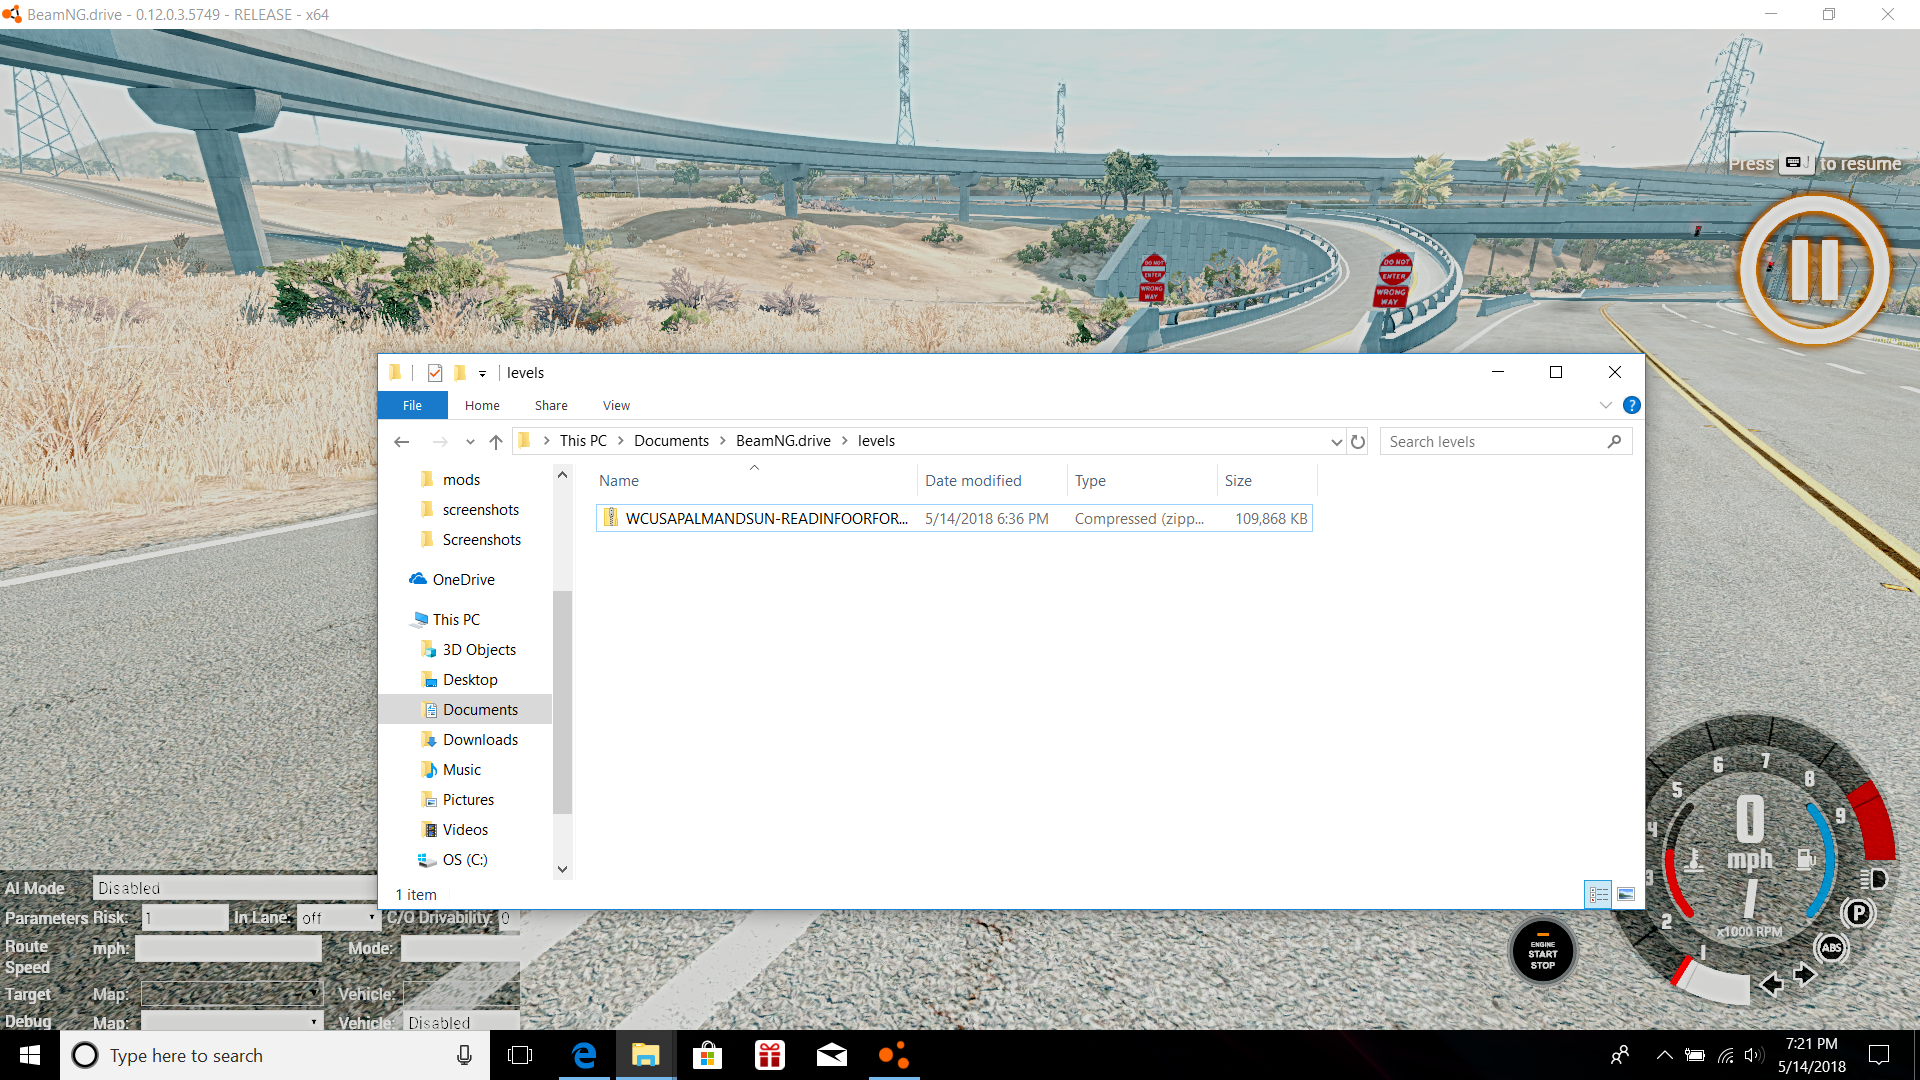Viewport: 1920px width, 1080px height.
Task: Go back with the back arrow
Action: 402,441
